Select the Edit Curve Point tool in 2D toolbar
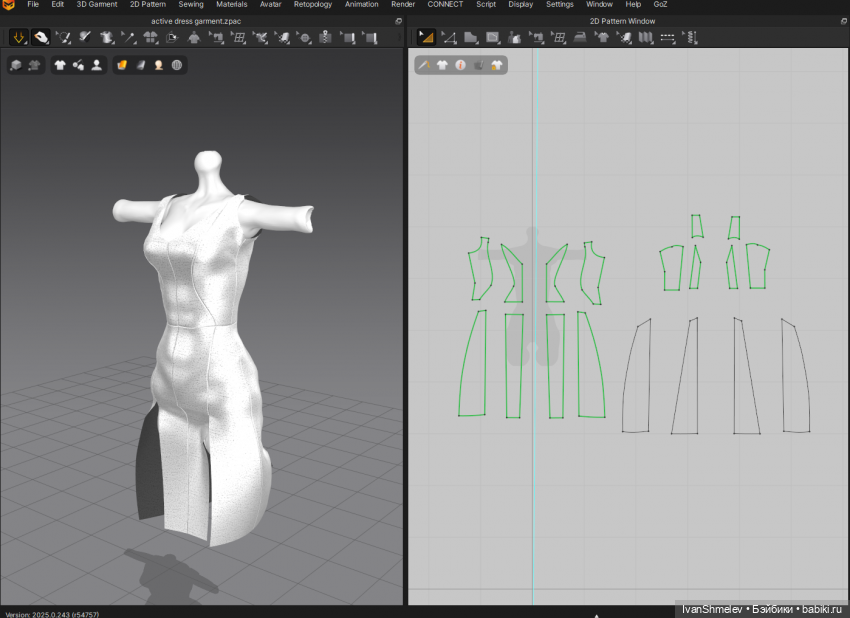850x618 pixels. (449, 37)
